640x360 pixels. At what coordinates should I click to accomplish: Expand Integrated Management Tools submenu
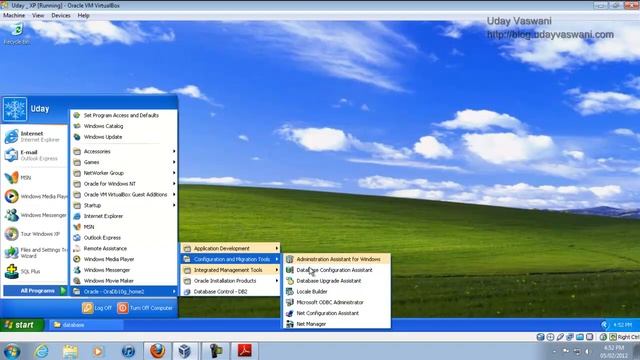coord(231,270)
